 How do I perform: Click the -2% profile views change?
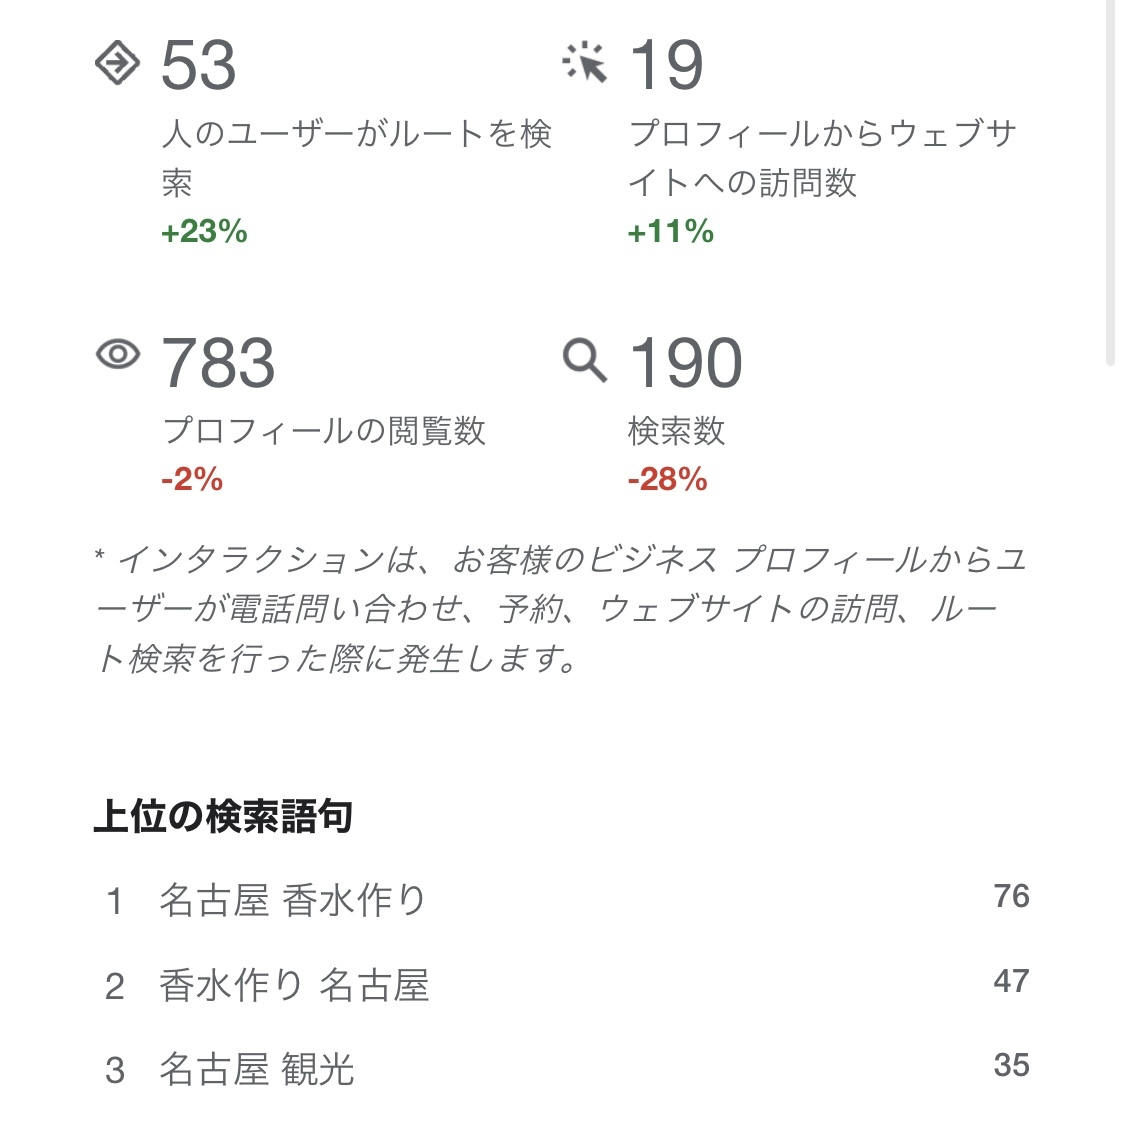point(192,480)
